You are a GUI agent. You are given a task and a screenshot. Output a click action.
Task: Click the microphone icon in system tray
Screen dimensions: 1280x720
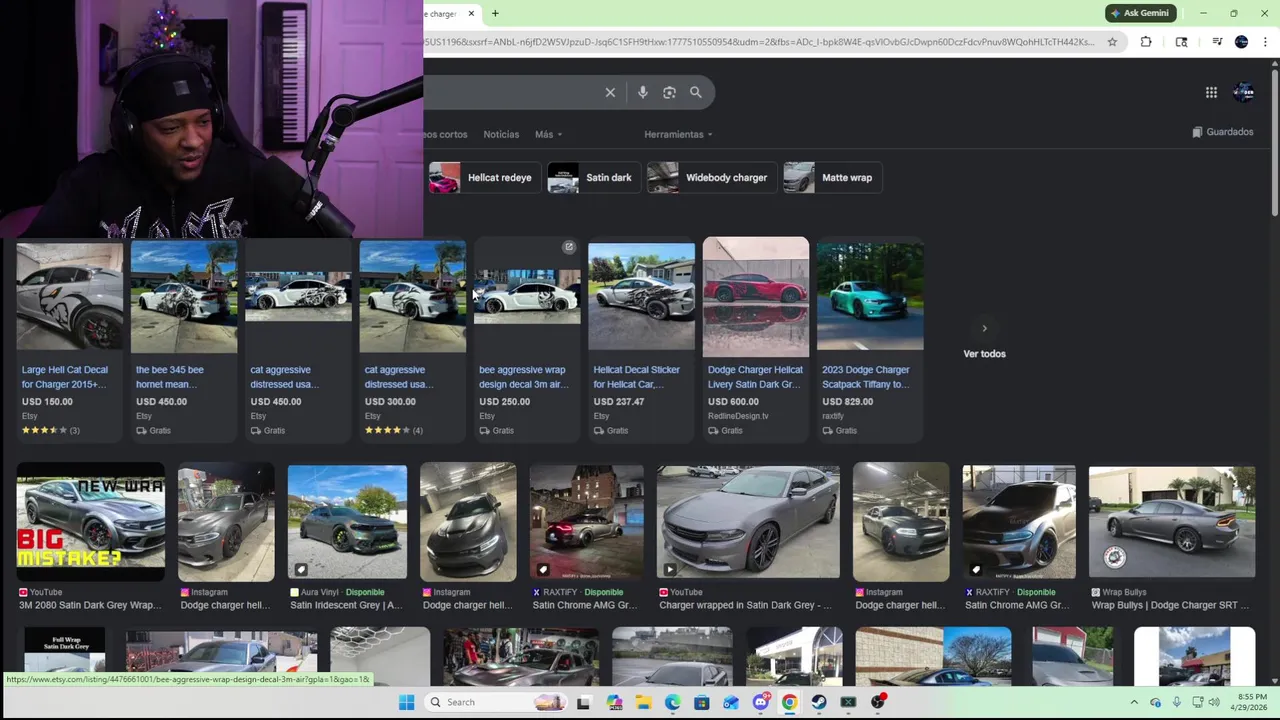1176,702
